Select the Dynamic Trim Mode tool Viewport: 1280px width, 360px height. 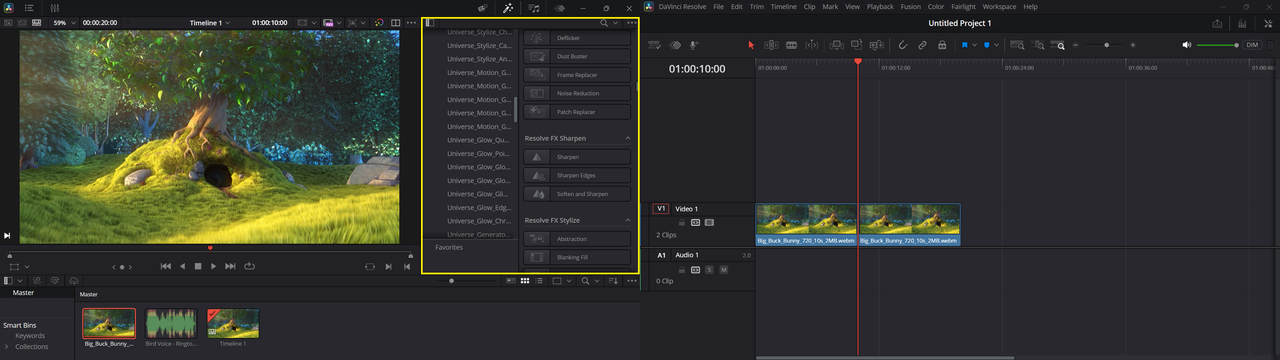(791, 45)
